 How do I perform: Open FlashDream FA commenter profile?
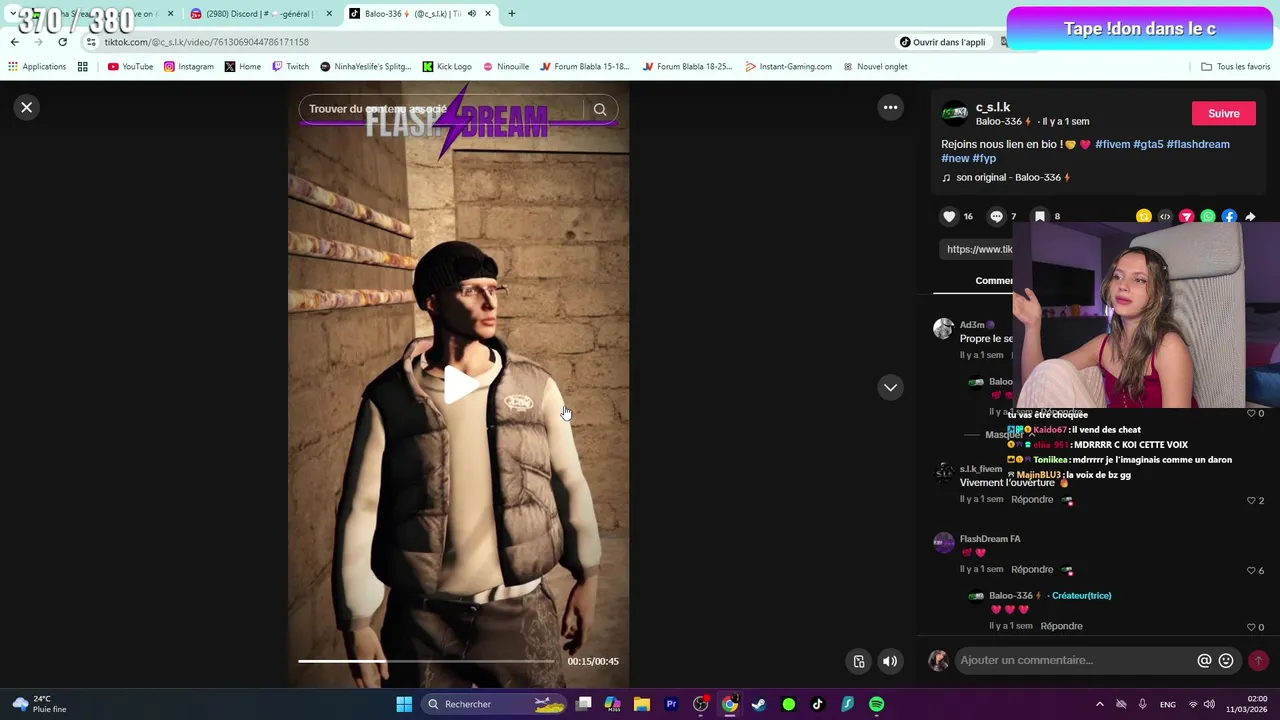click(x=990, y=539)
